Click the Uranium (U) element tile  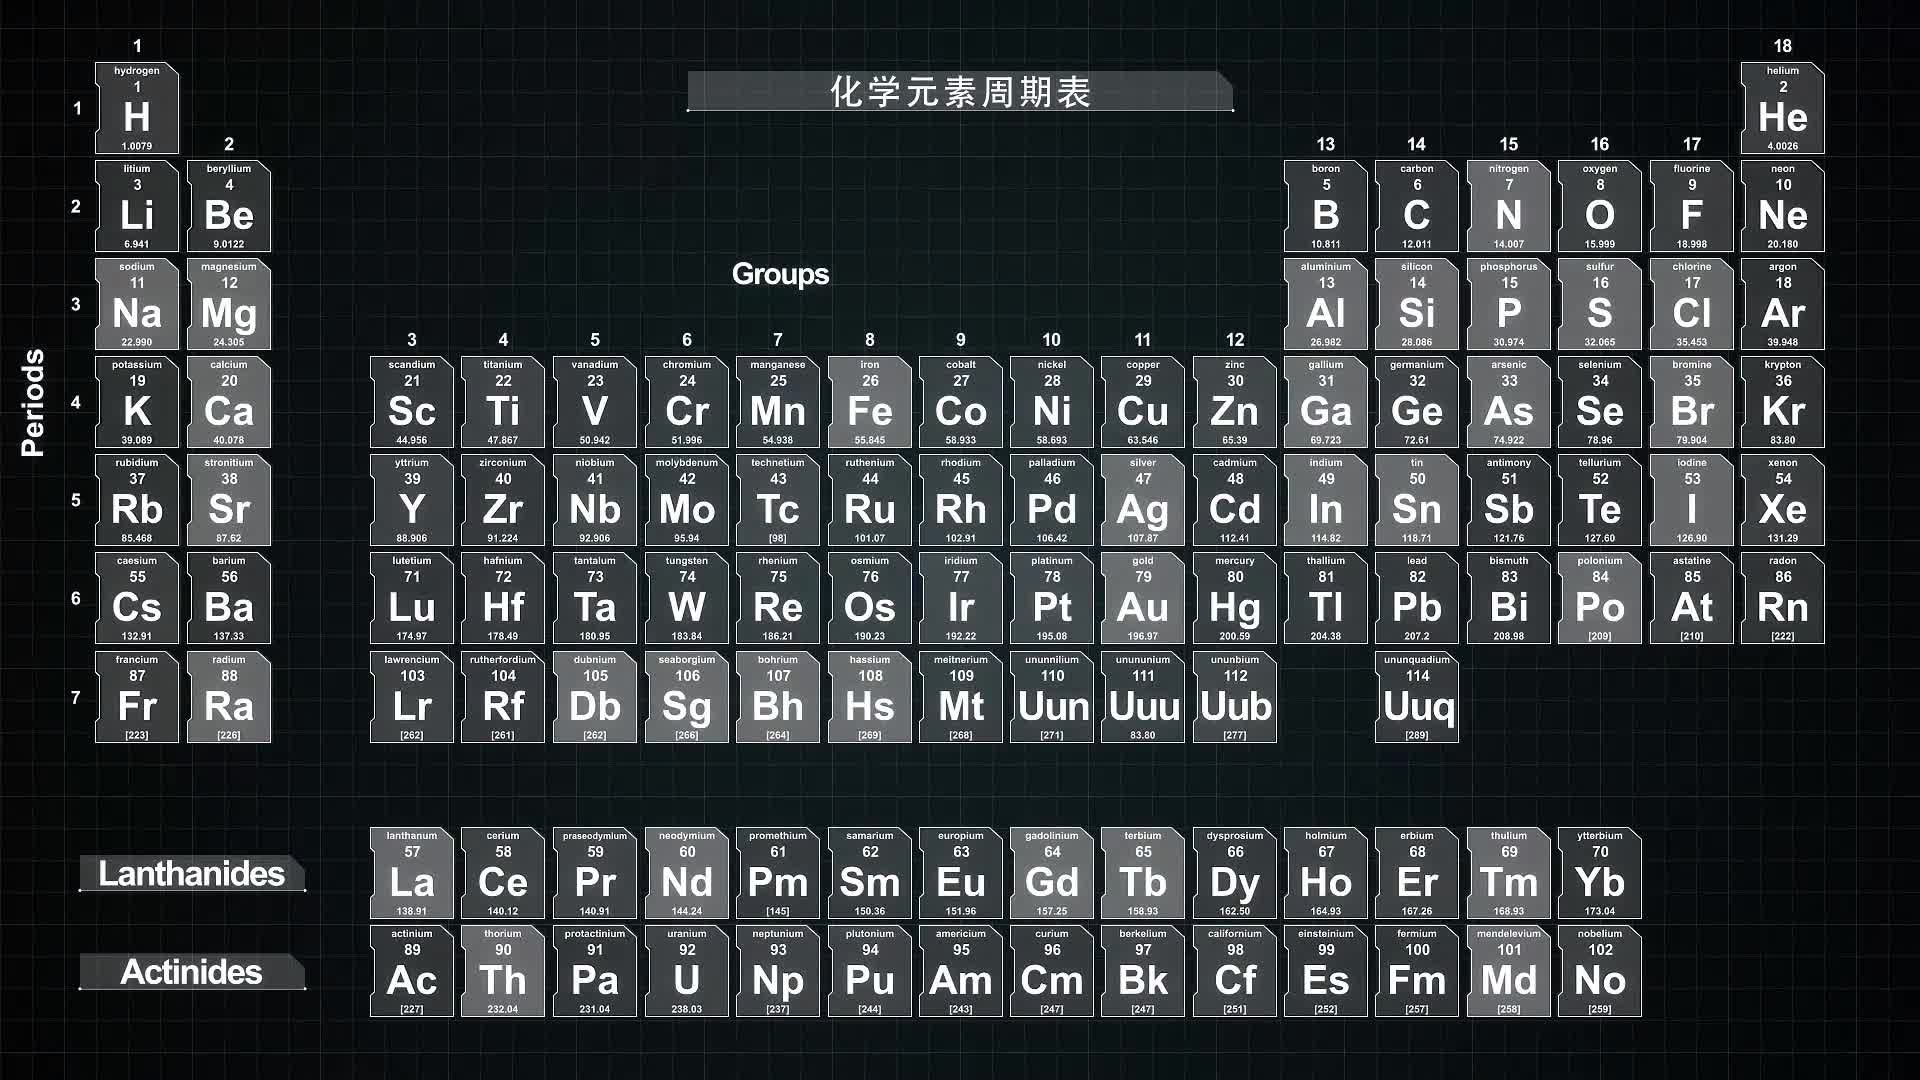(686, 971)
